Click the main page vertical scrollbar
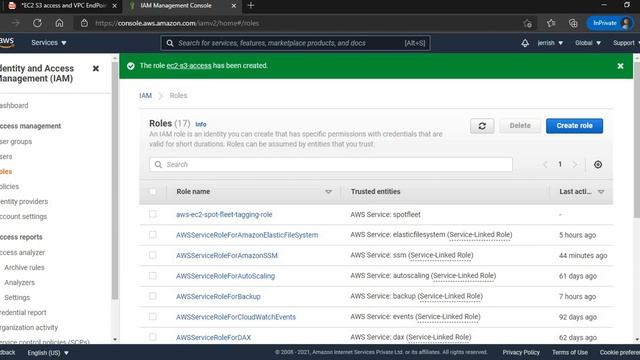Screen dimensions: 640x360 (636, 139)
